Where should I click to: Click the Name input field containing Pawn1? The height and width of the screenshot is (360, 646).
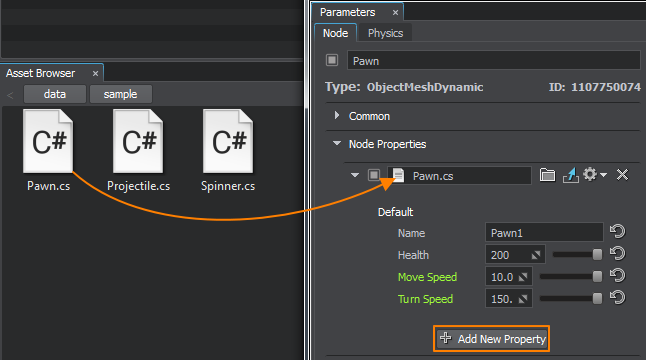click(544, 233)
